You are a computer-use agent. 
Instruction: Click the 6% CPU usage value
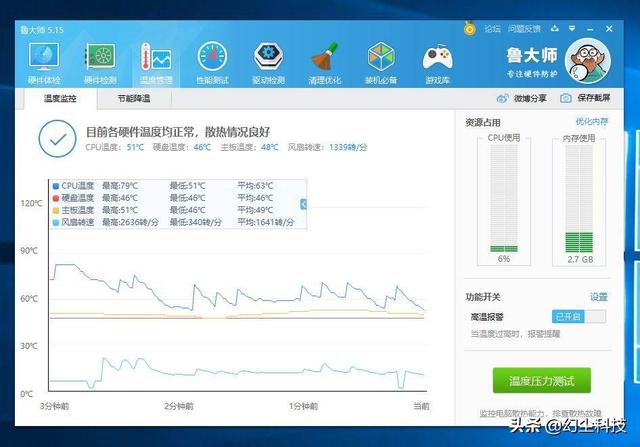tap(504, 259)
